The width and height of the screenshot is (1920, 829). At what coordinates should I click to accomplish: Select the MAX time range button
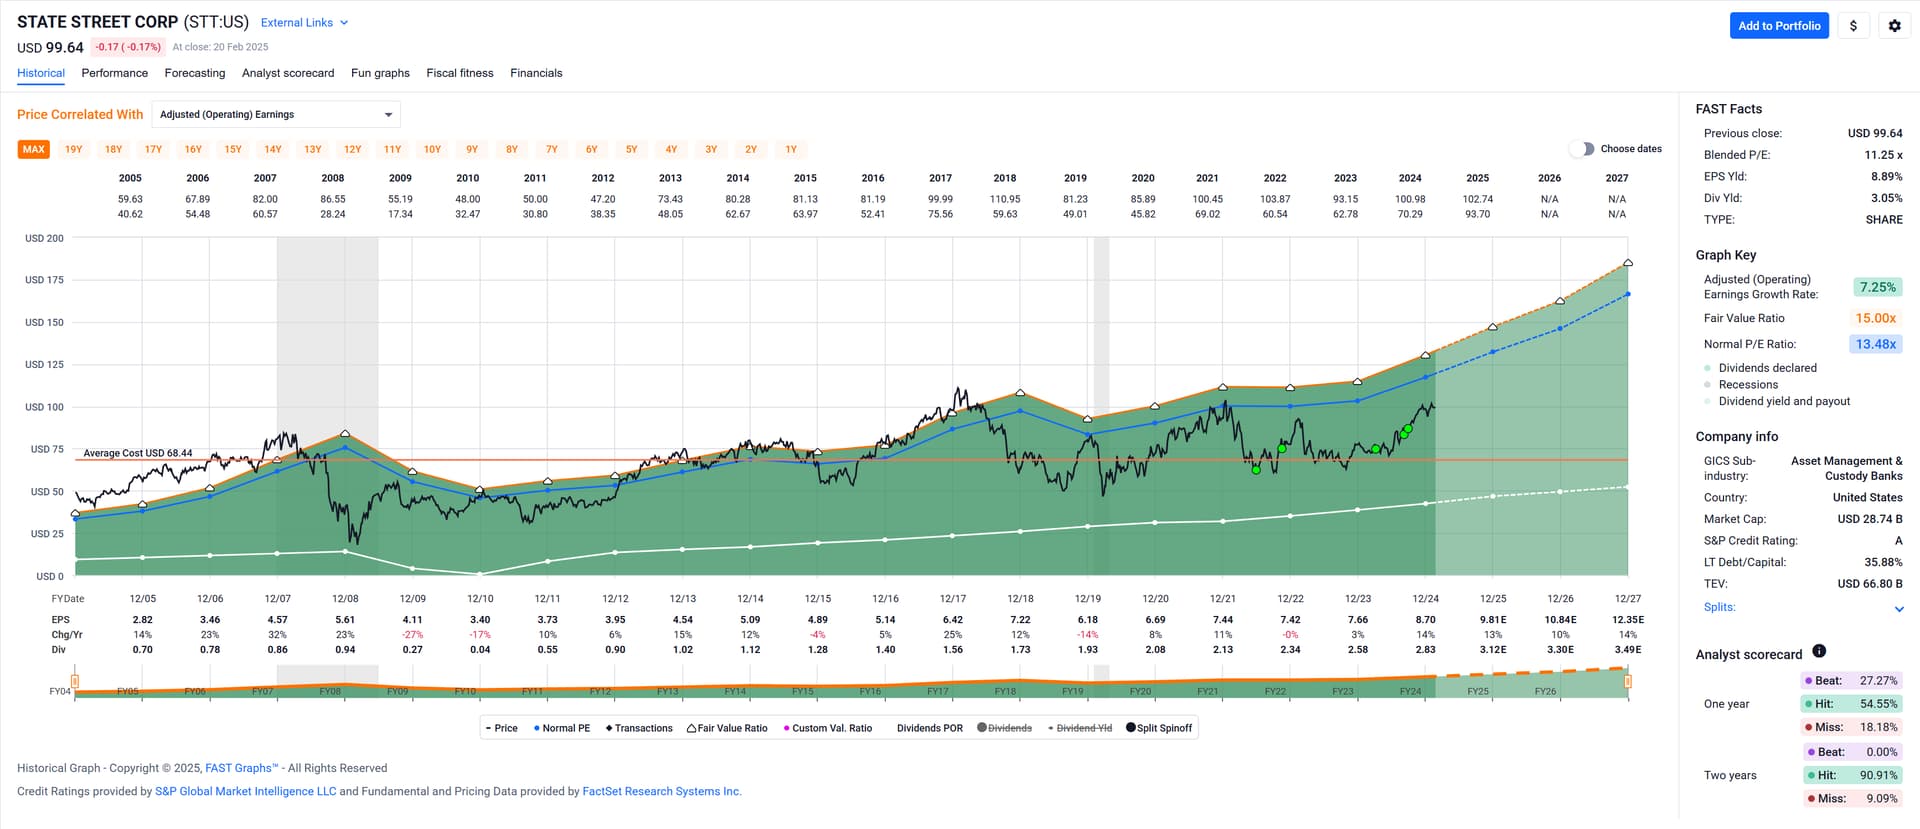click(34, 149)
